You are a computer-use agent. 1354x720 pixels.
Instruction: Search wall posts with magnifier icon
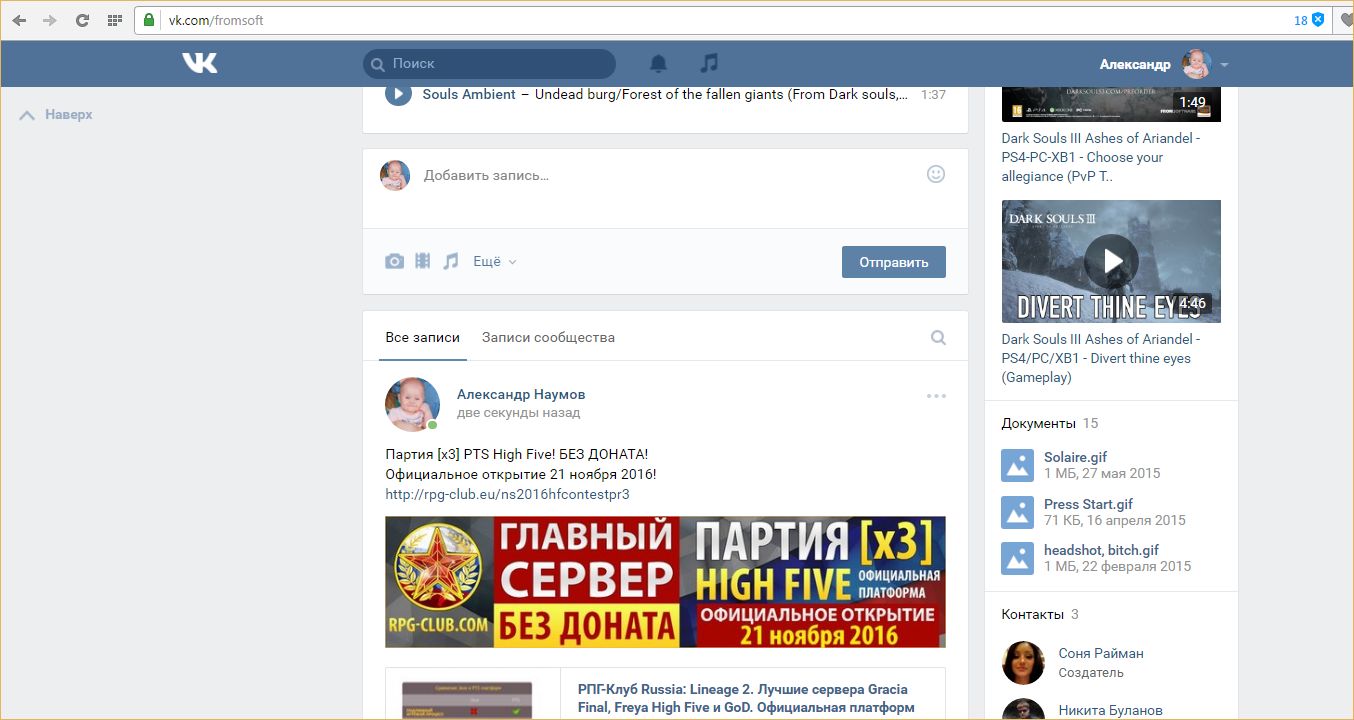tap(938, 338)
